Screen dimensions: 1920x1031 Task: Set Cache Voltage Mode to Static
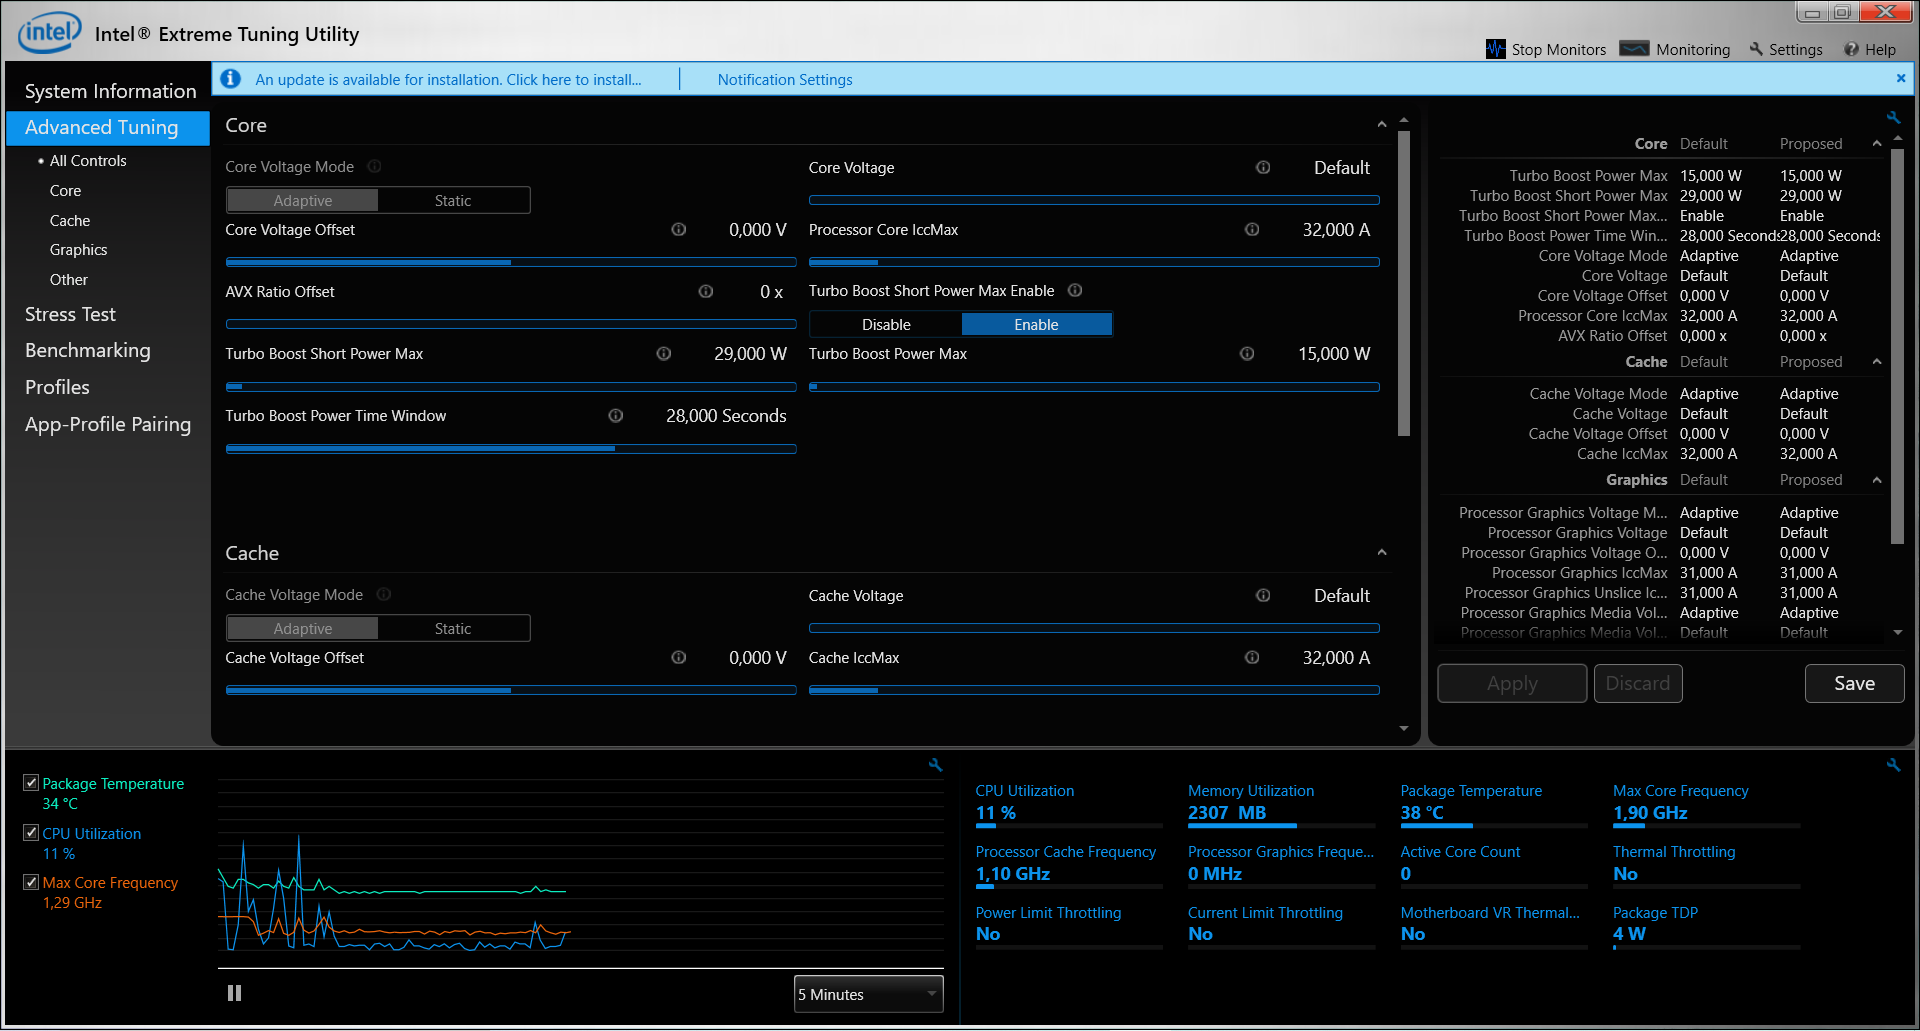pyautogui.click(x=453, y=628)
